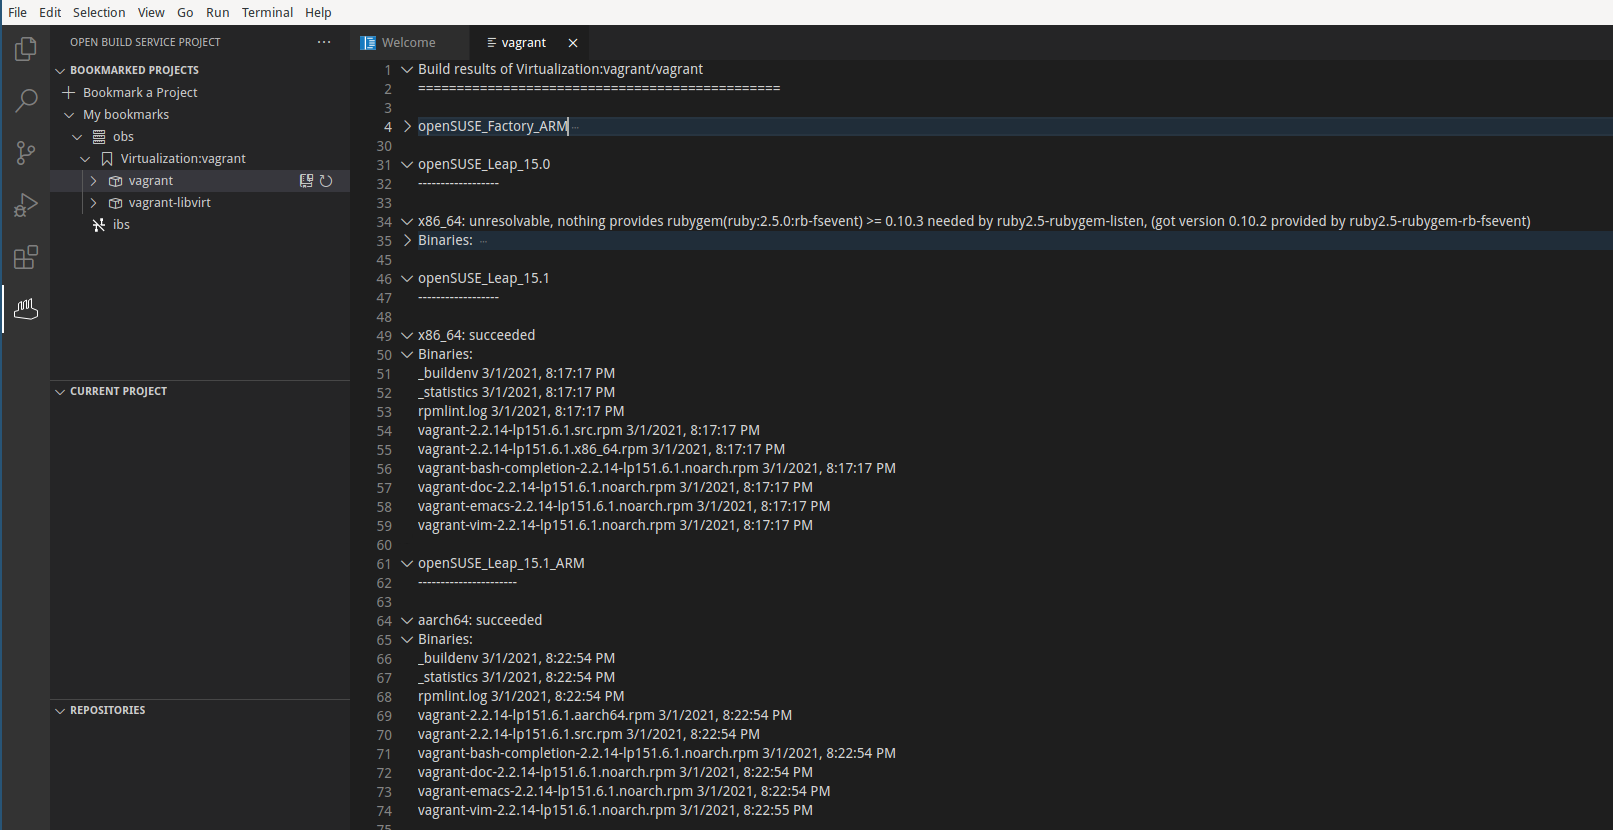The height and width of the screenshot is (830, 1613).
Task: Fold the aarch64 succeeded line
Action: [x=407, y=621]
